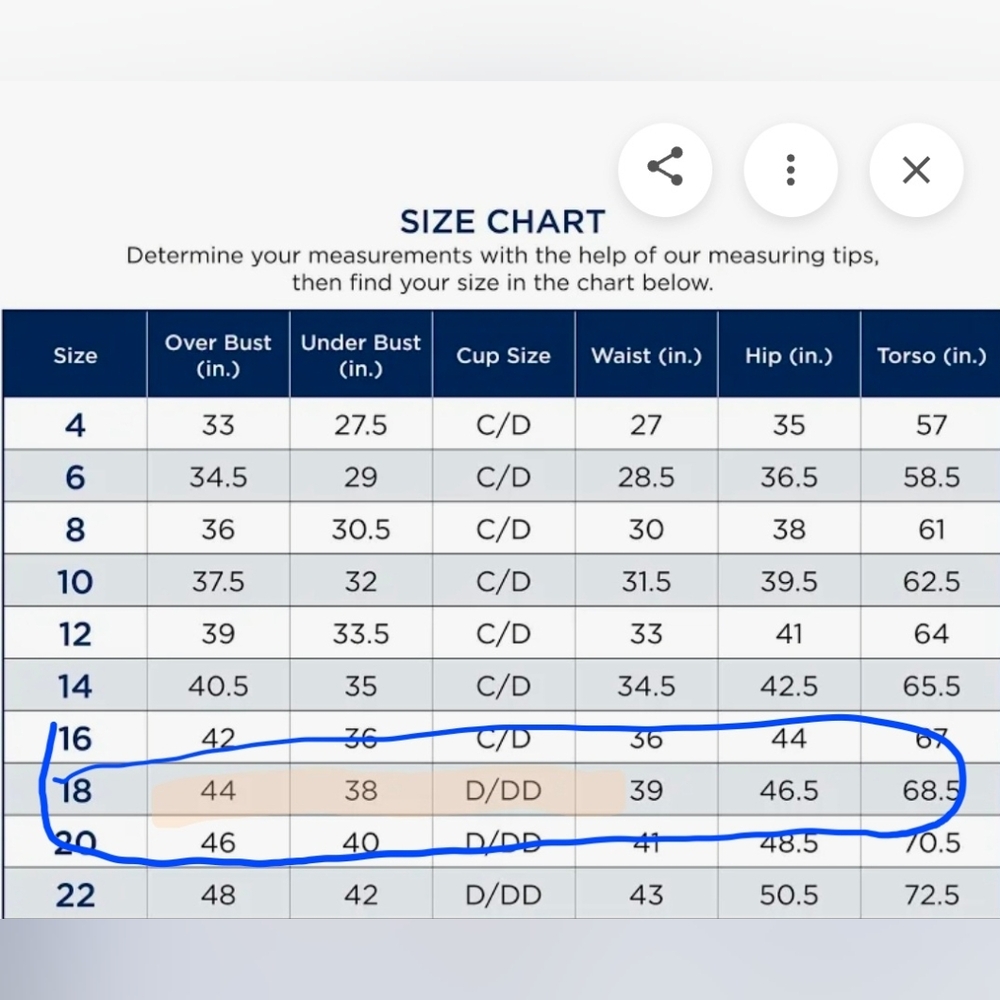Click the 28.5 waist measurement cell
Screen dimensions: 1000x1000
[x=646, y=477]
